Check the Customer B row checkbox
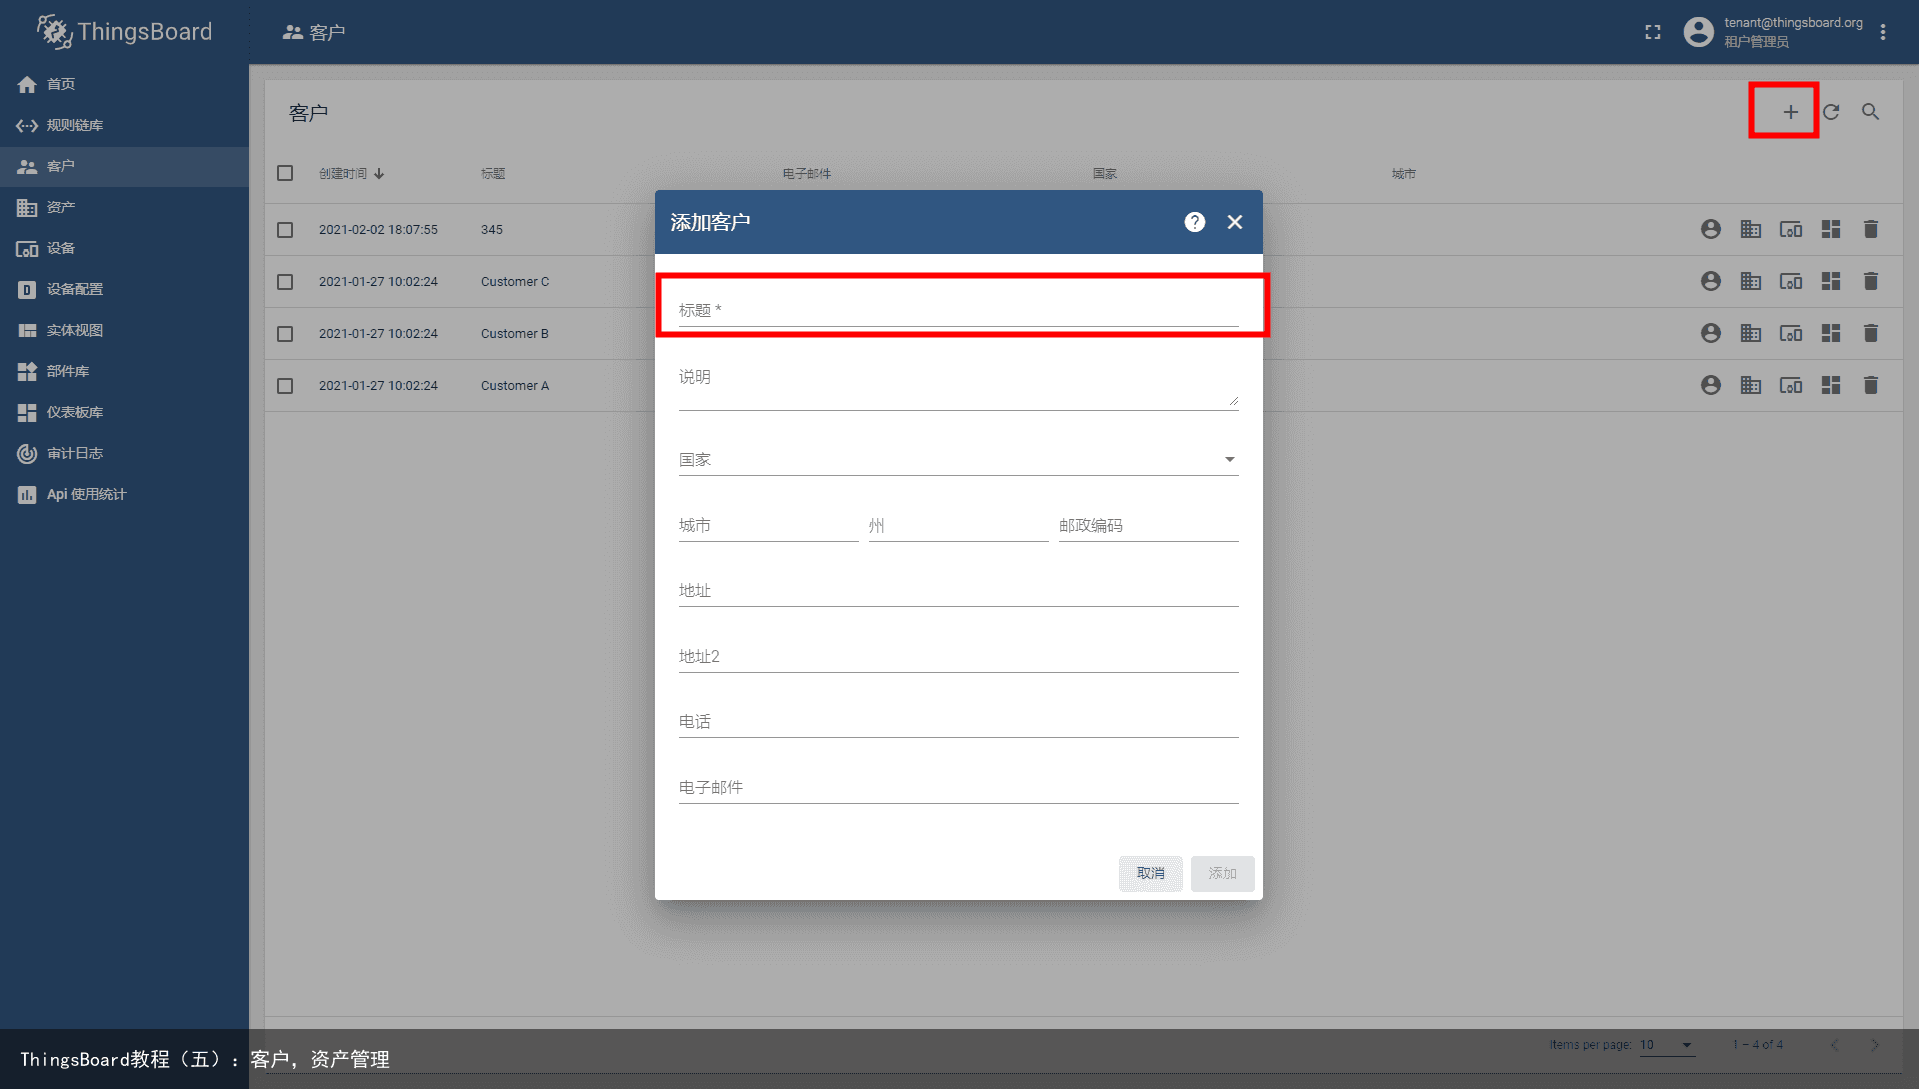Viewport: 1919px width, 1089px height. (x=285, y=333)
